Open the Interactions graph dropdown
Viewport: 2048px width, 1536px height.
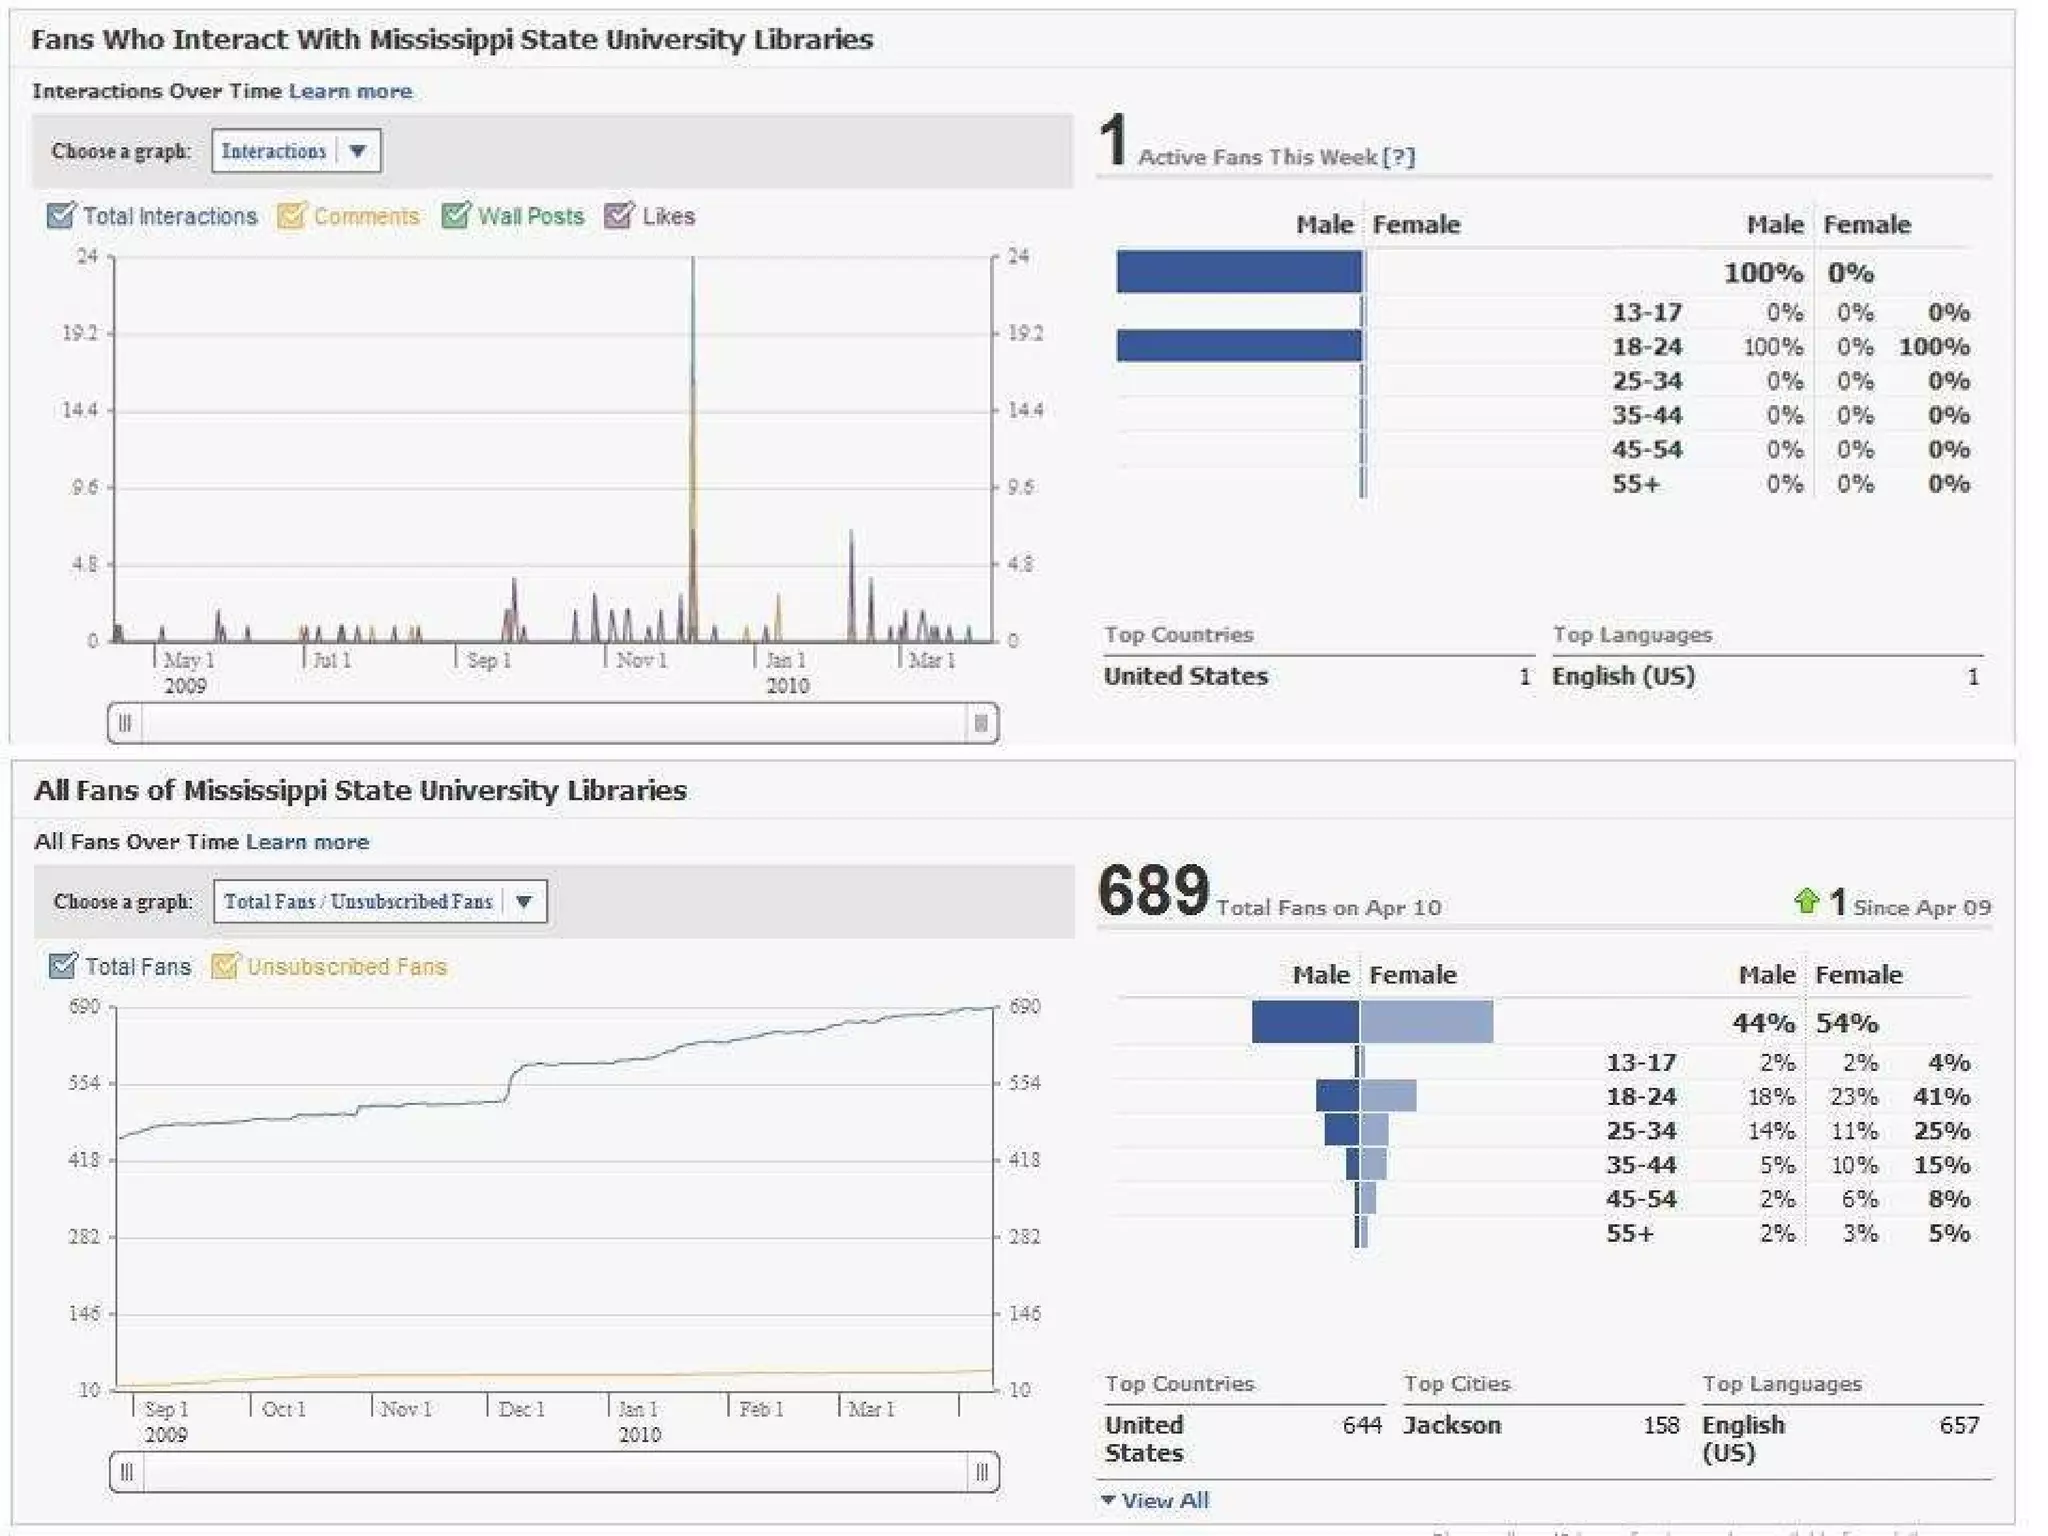[296, 151]
